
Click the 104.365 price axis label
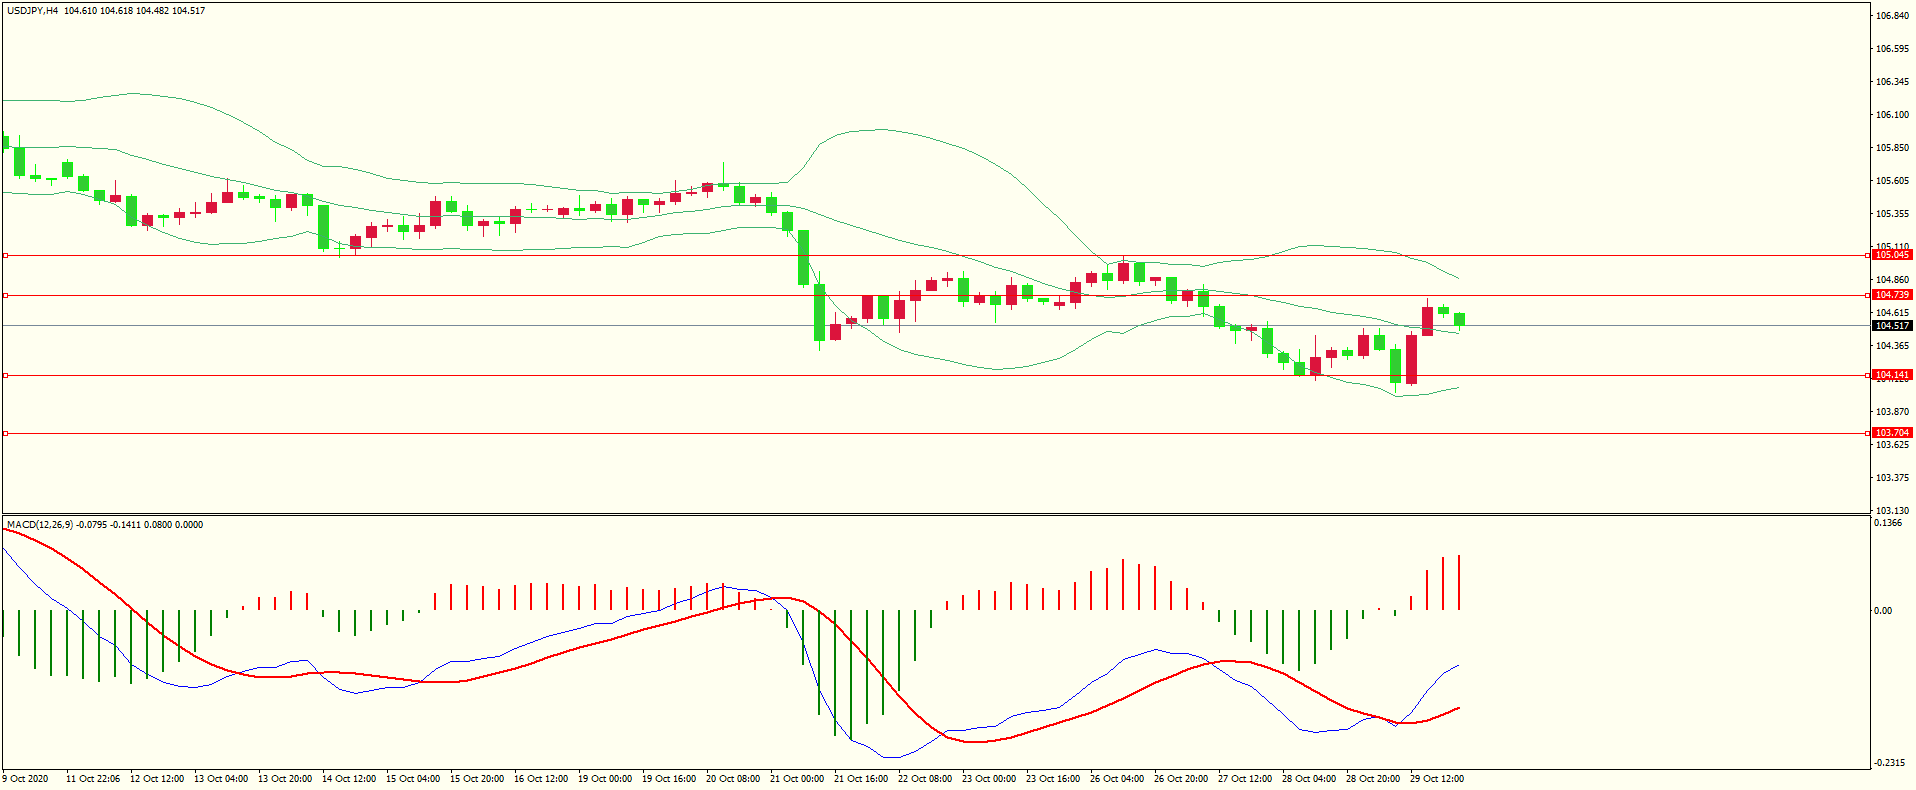click(1892, 345)
